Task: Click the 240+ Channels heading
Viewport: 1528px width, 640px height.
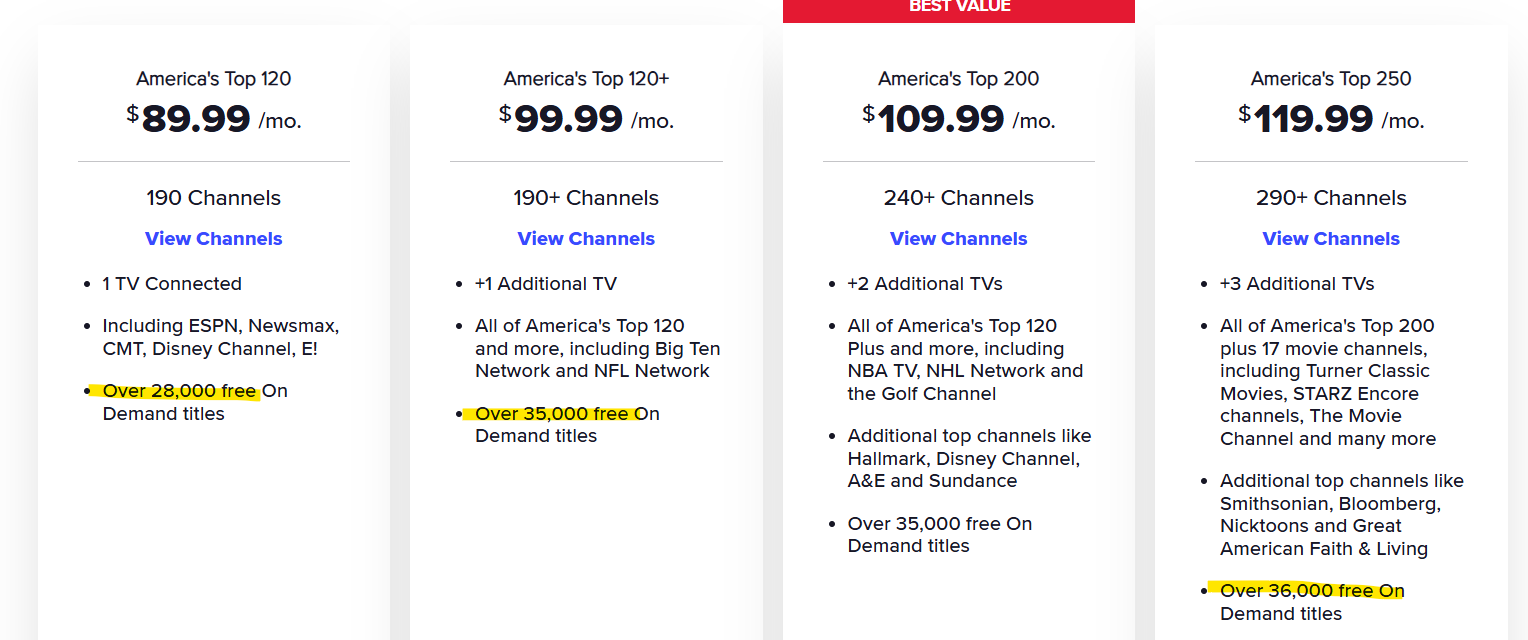Action: (x=958, y=198)
